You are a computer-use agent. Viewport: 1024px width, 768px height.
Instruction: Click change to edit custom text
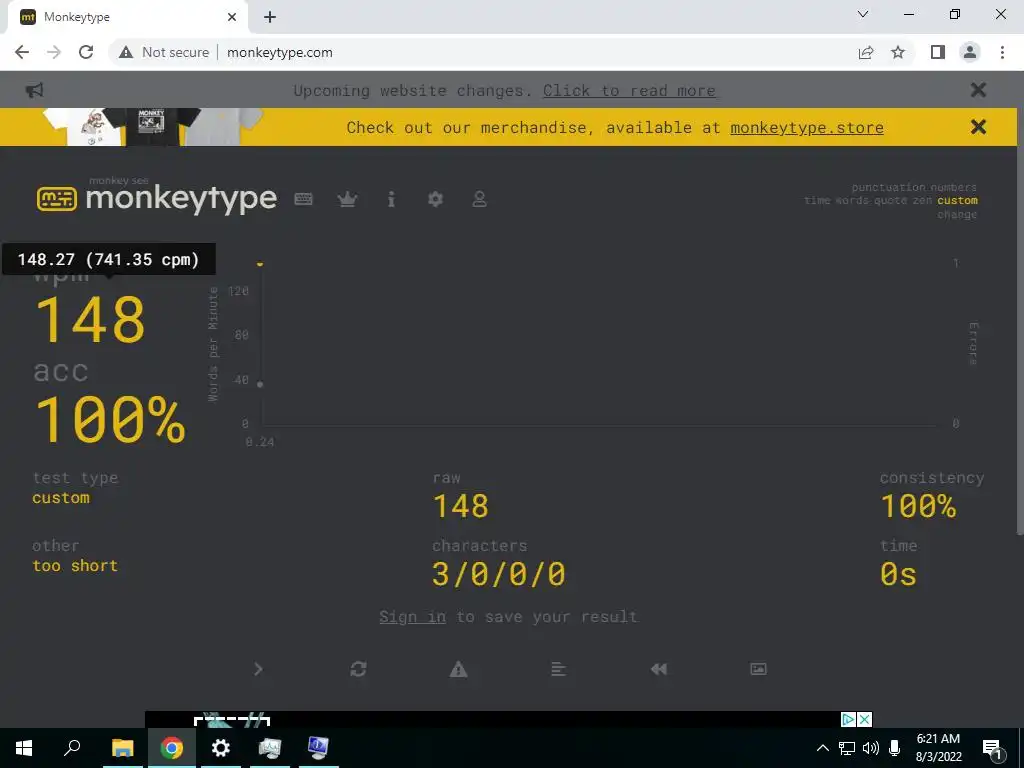[957, 214]
